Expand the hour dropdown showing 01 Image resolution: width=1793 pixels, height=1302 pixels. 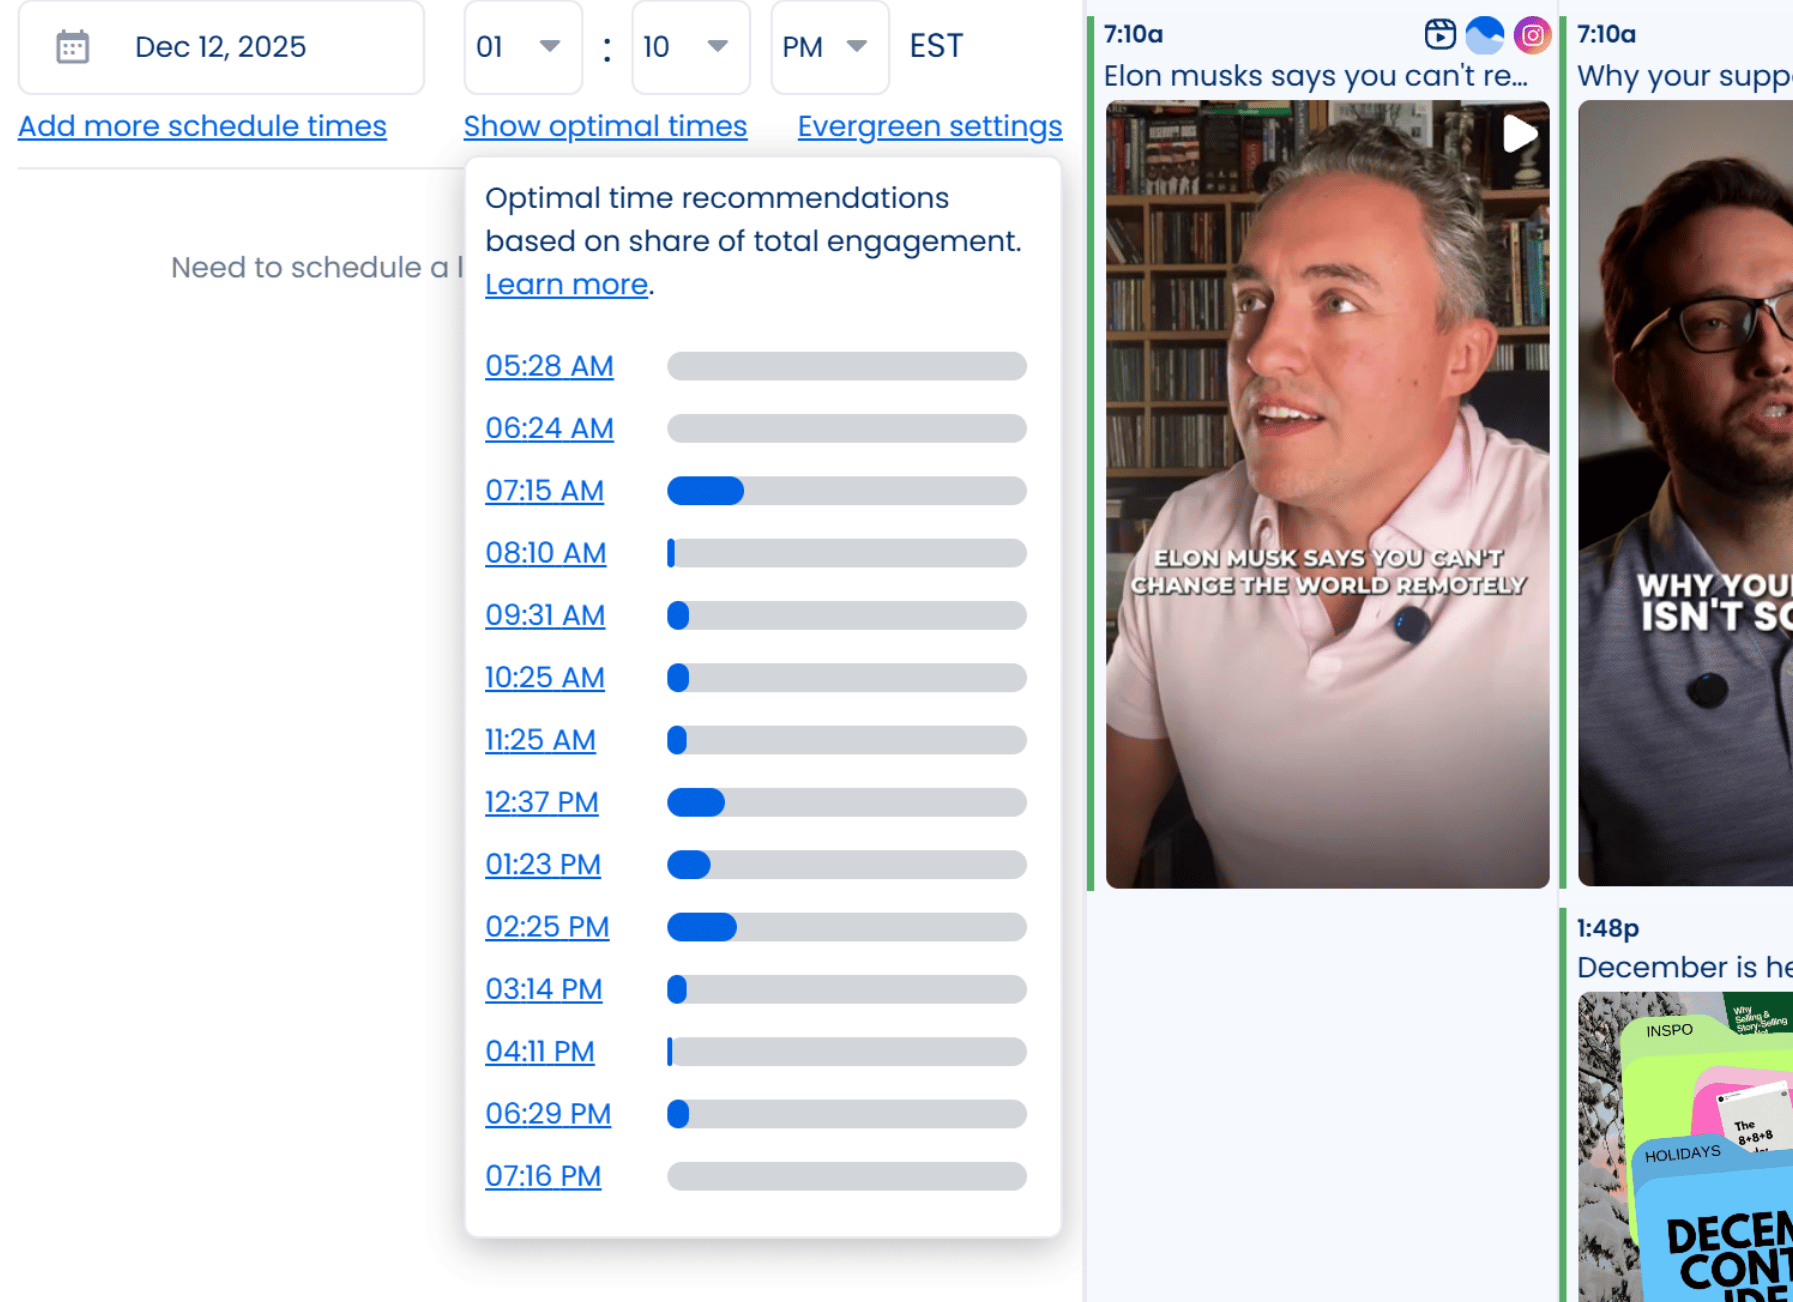522,47
